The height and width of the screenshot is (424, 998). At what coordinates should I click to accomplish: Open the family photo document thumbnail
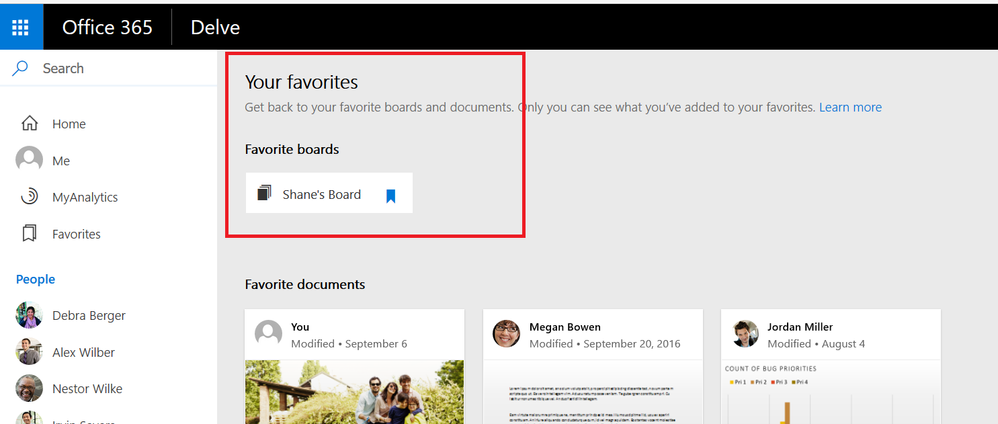click(355, 392)
